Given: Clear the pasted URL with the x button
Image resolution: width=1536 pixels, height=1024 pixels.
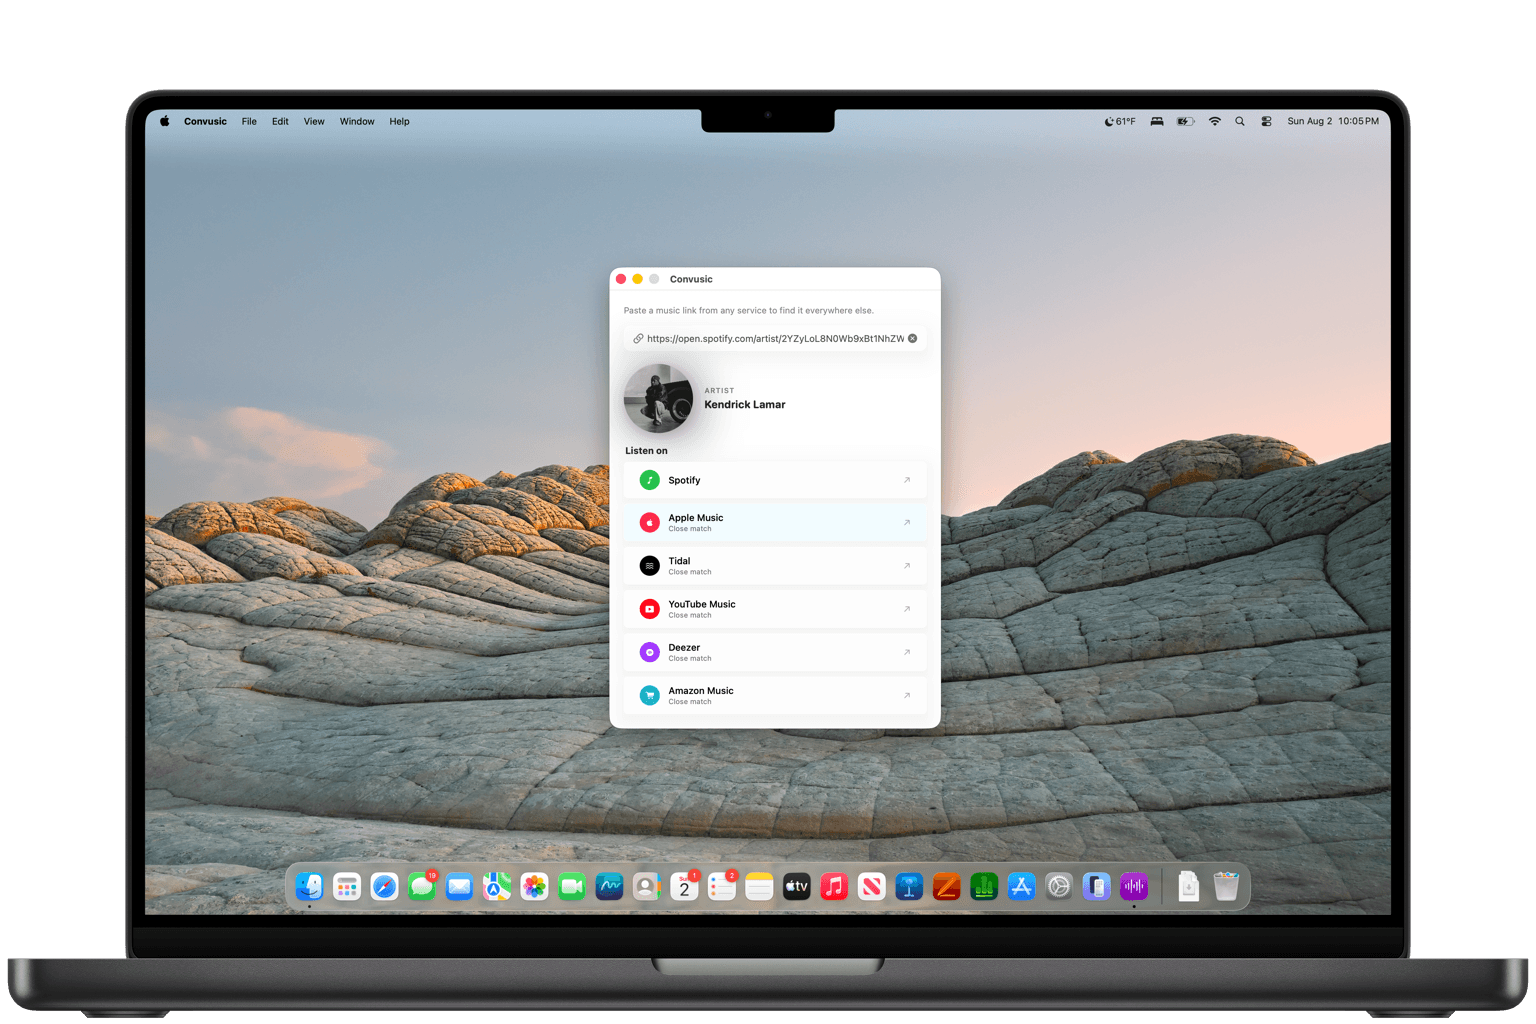Looking at the screenshot, I should pyautogui.click(x=912, y=338).
